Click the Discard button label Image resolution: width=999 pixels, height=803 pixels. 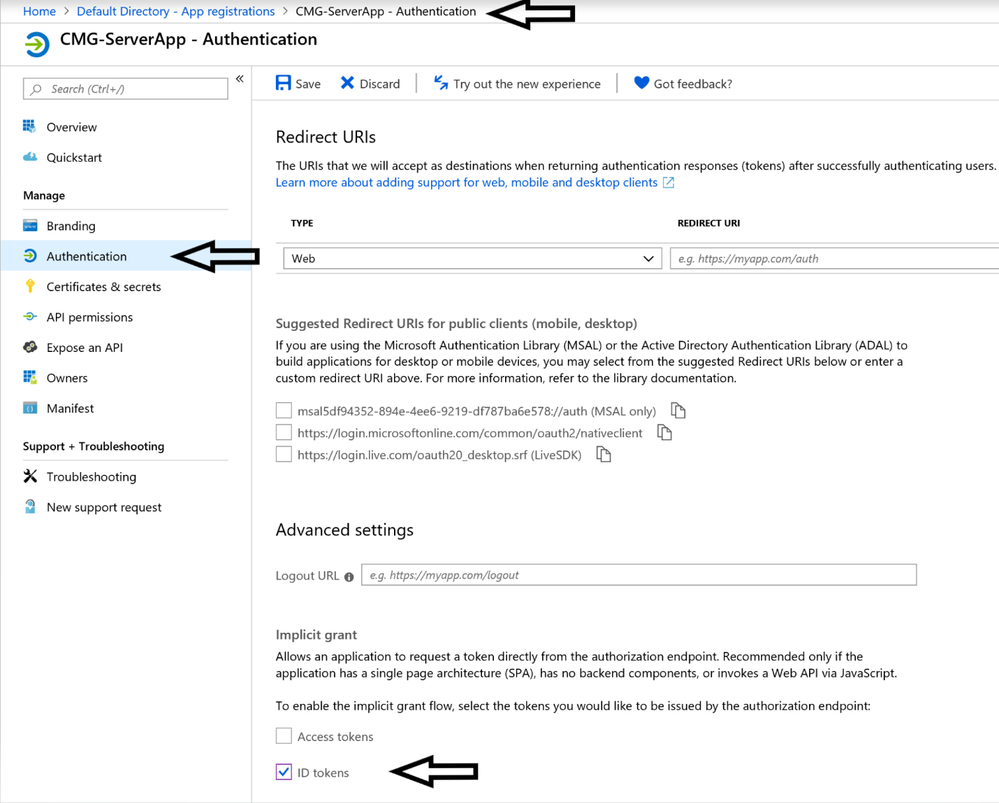(380, 84)
